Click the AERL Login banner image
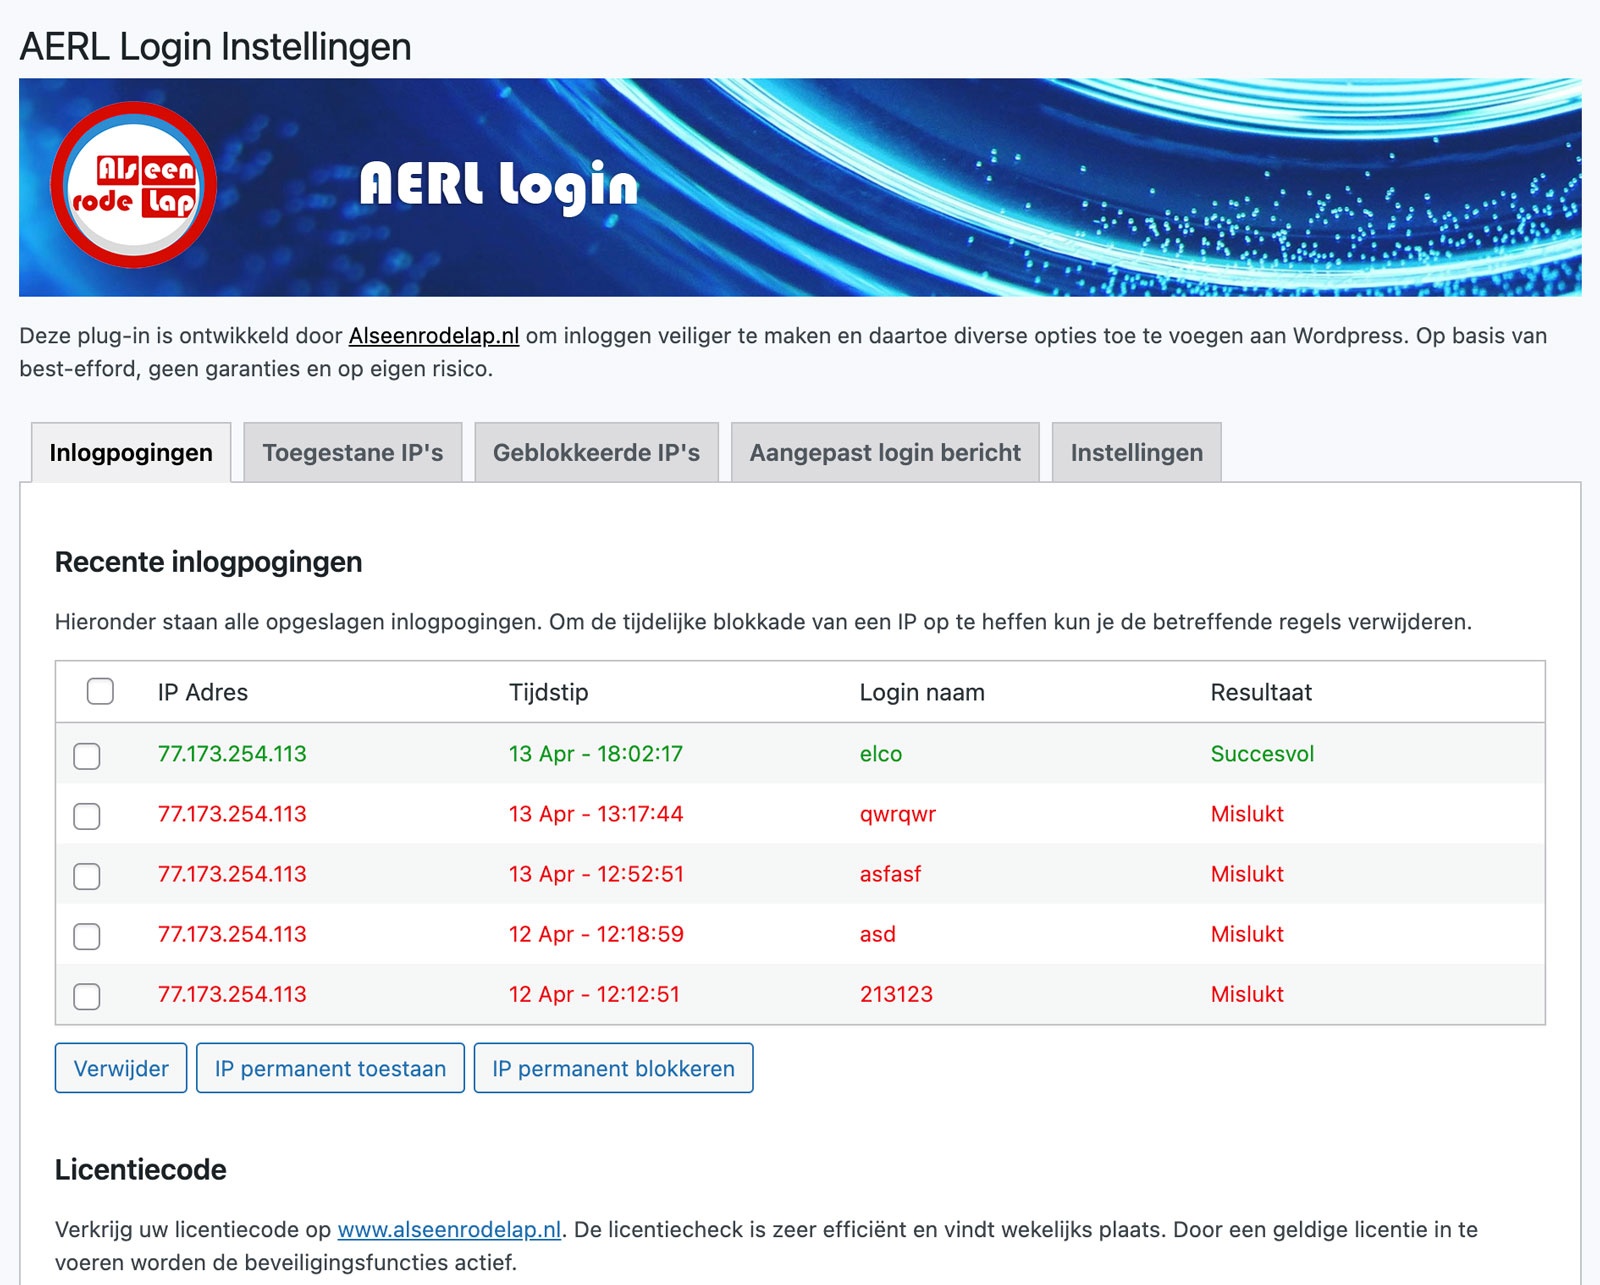This screenshot has width=1600, height=1285. (900, 187)
